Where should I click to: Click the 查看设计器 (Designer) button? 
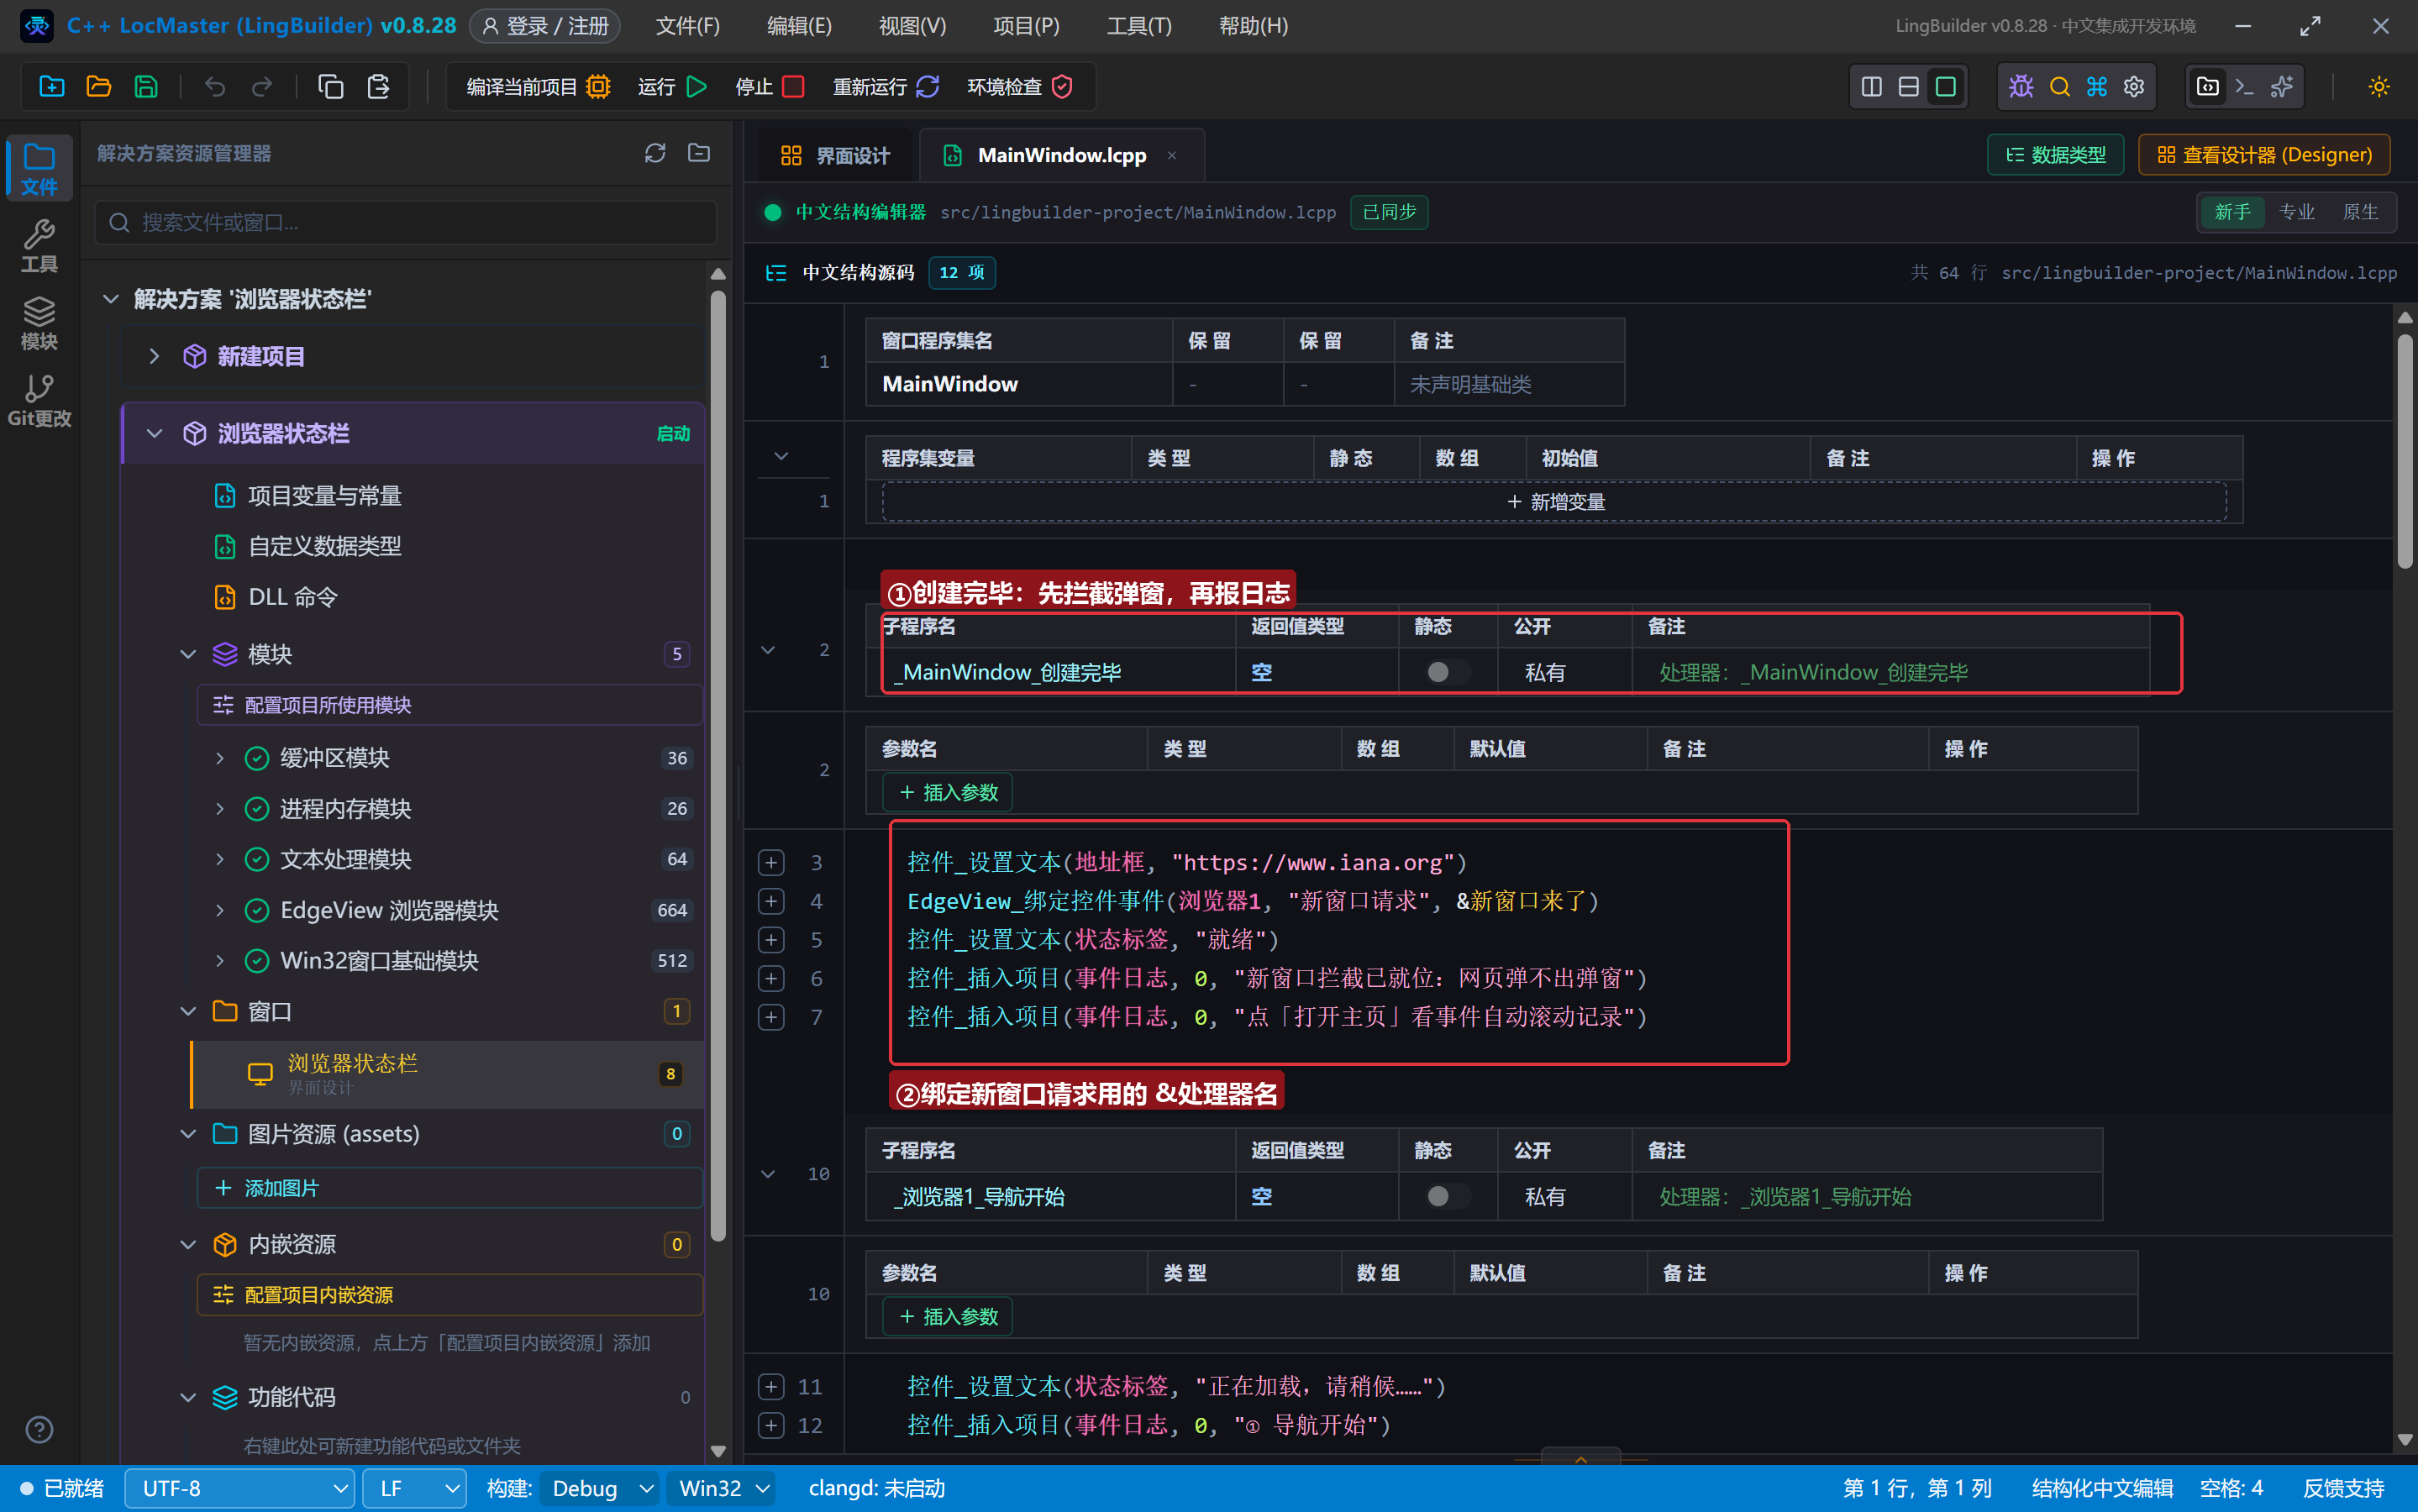pyautogui.click(x=2264, y=155)
